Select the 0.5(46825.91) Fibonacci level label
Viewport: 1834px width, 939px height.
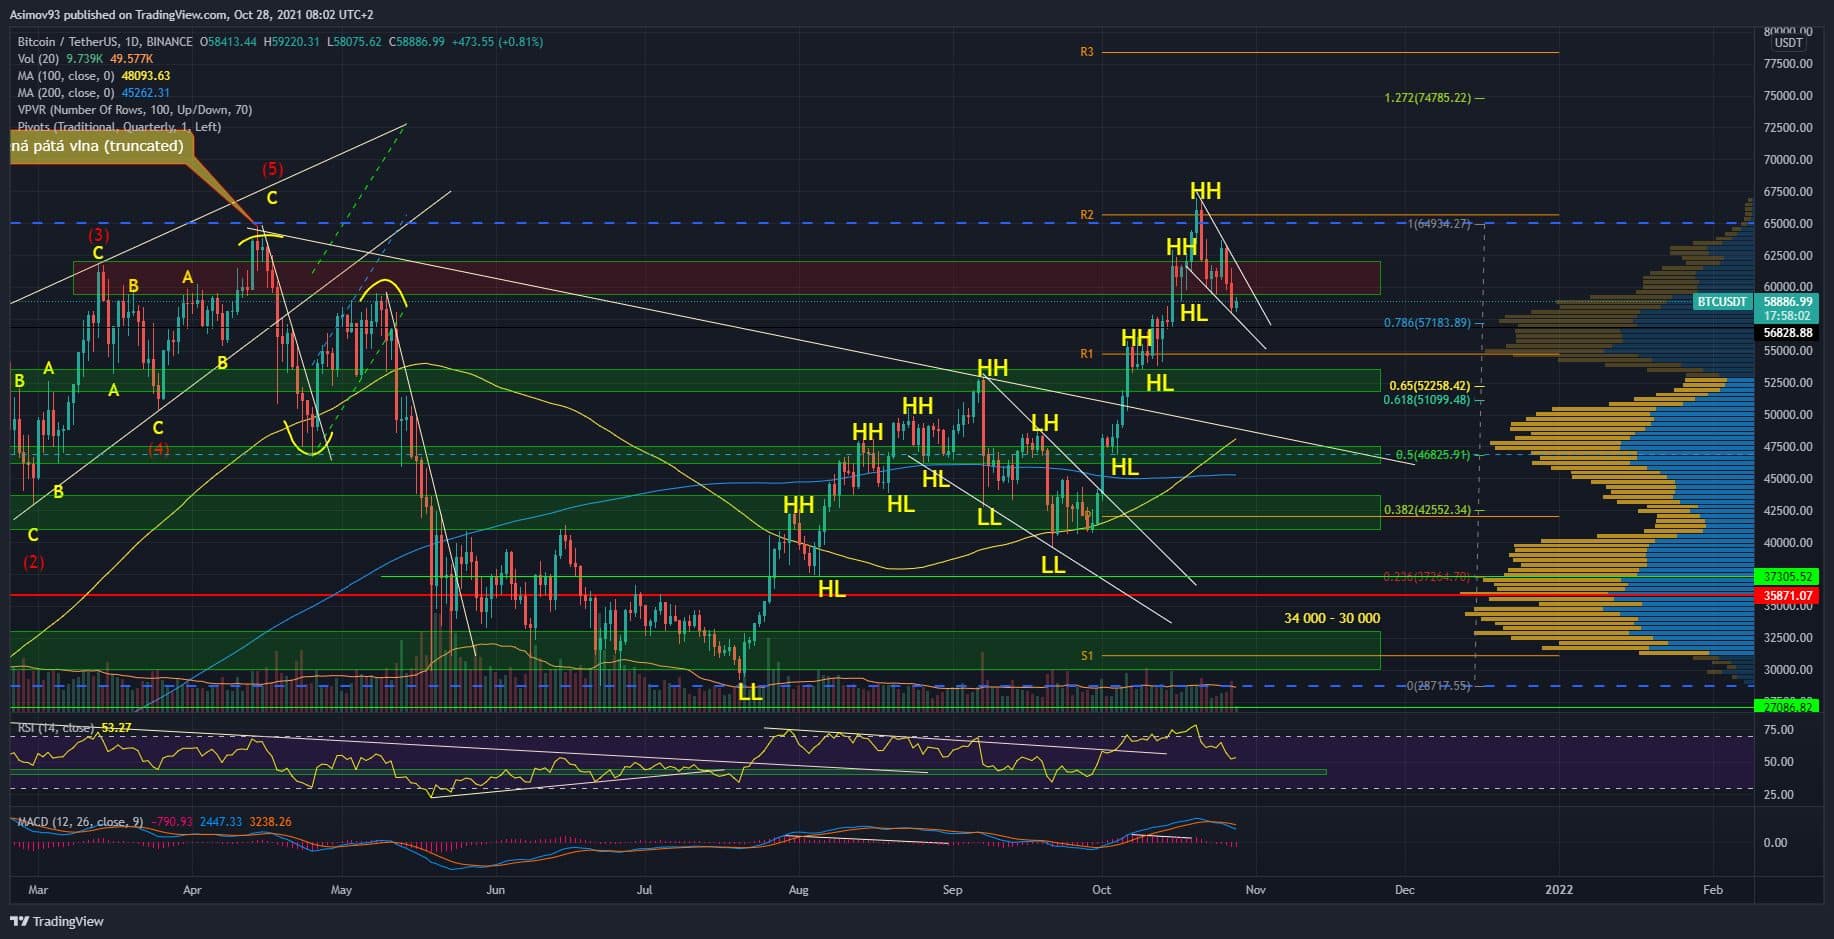(x=1433, y=455)
